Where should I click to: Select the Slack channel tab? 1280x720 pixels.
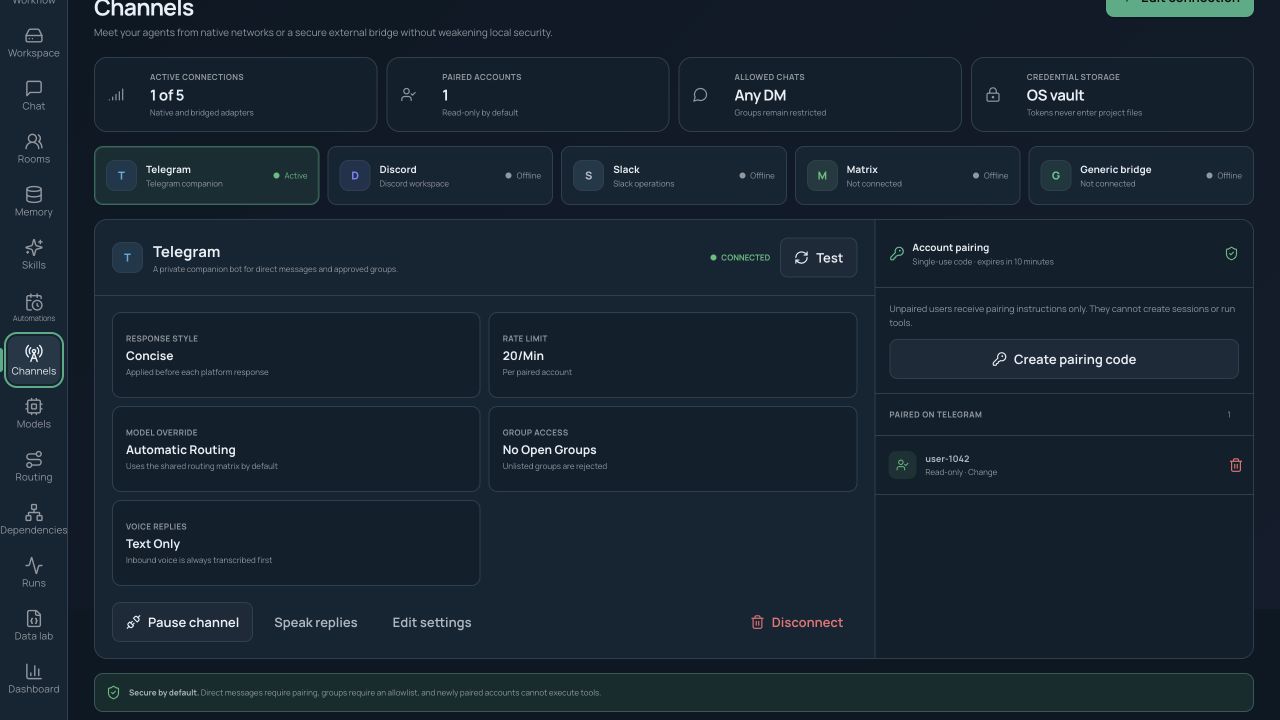pos(674,176)
